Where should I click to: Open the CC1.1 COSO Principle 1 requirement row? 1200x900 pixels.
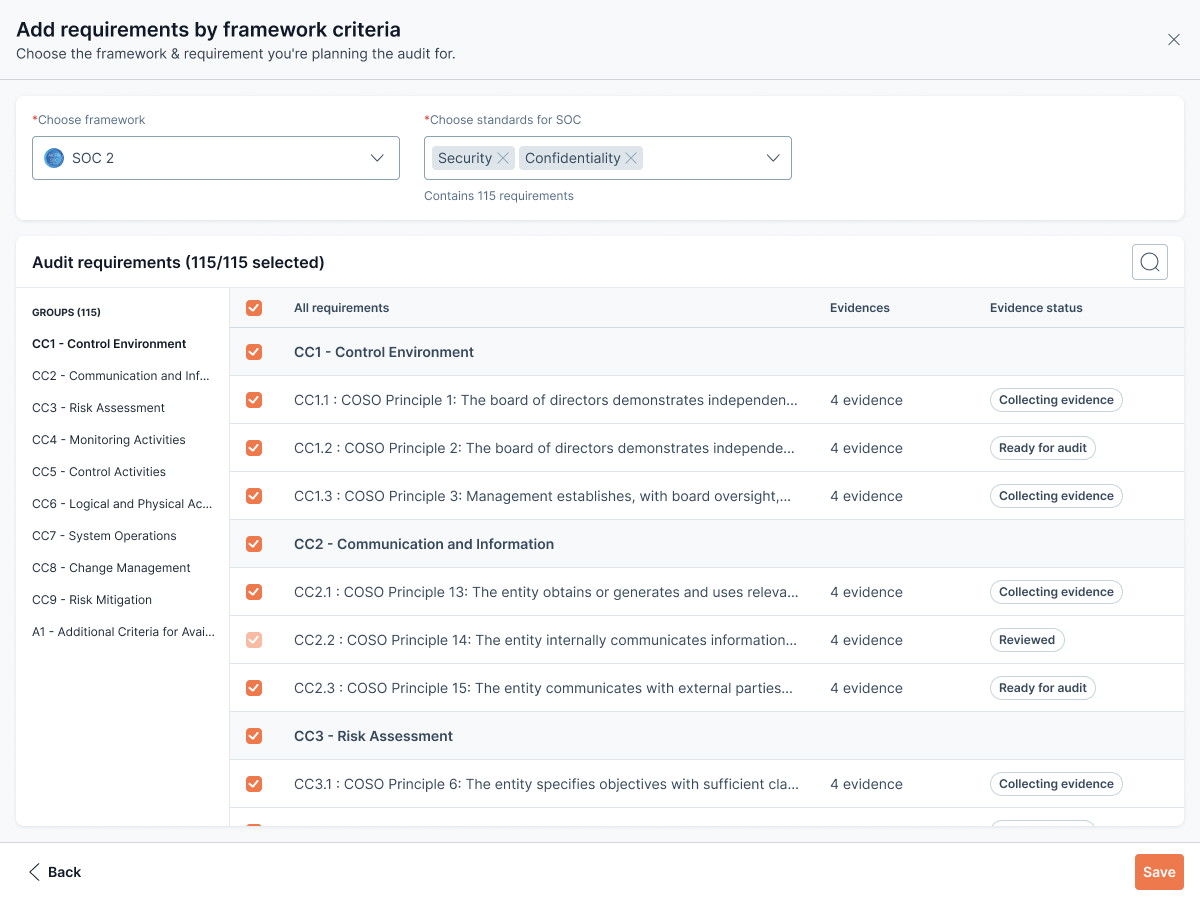click(545, 400)
